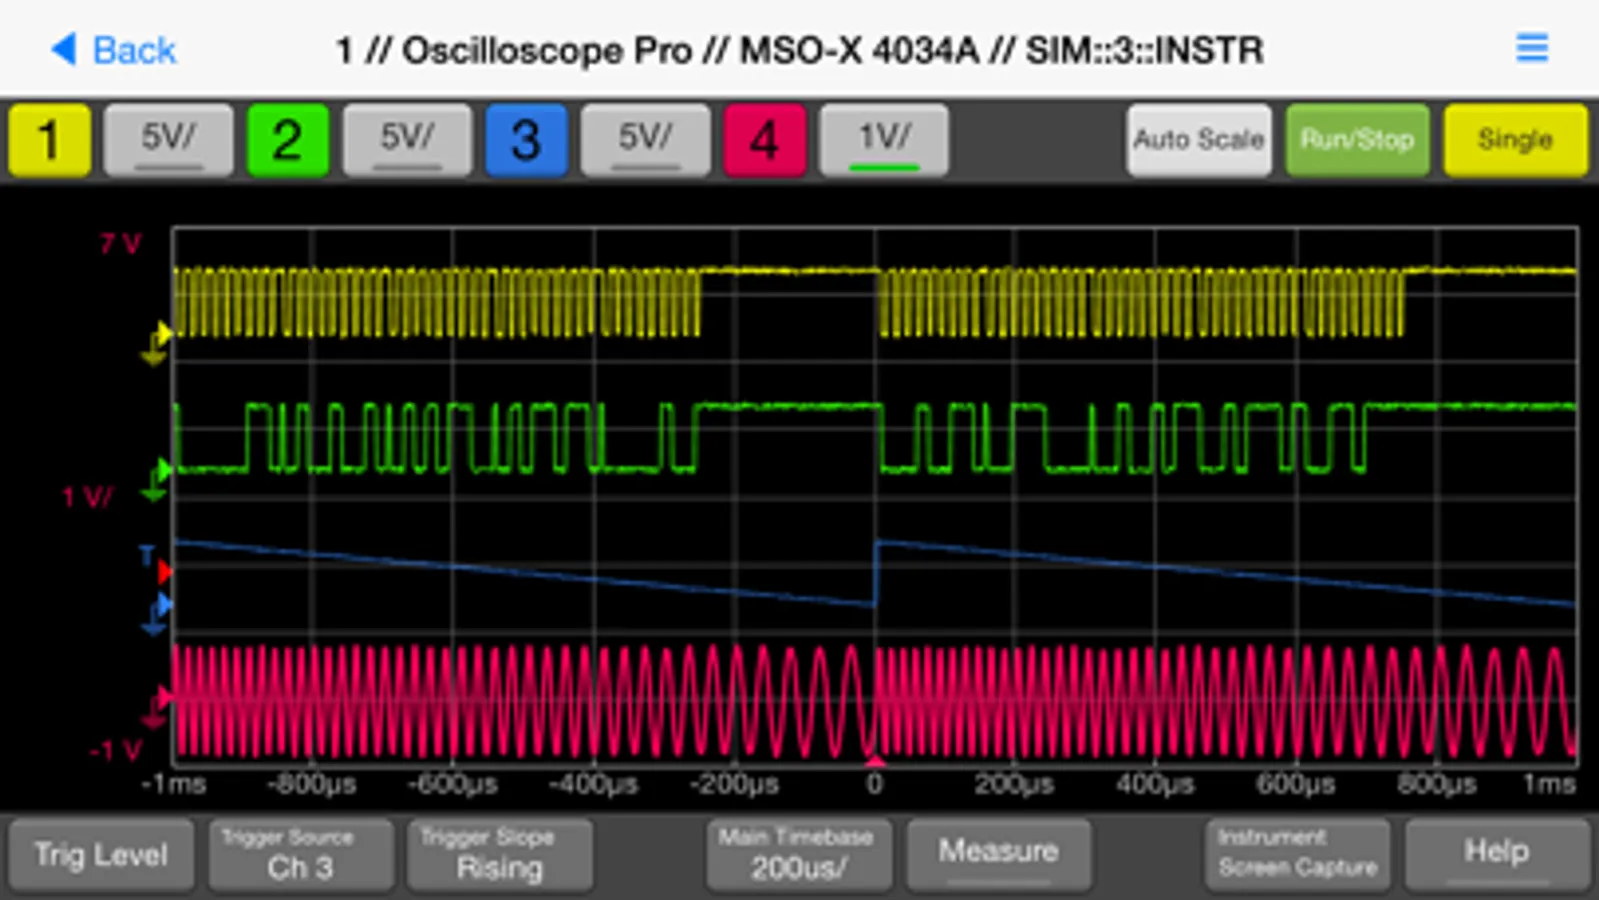Go back using the Back arrow

[63, 48]
